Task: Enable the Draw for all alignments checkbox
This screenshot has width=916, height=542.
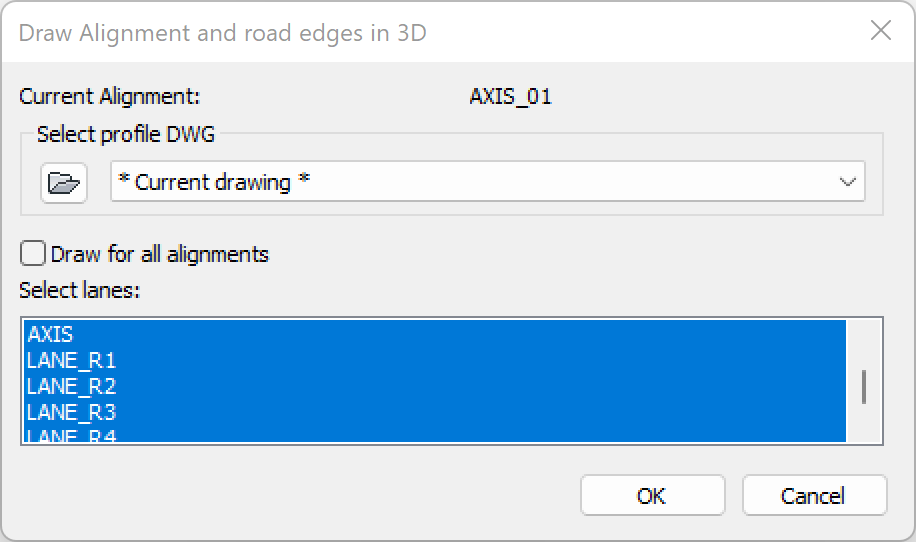Action: point(33,253)
